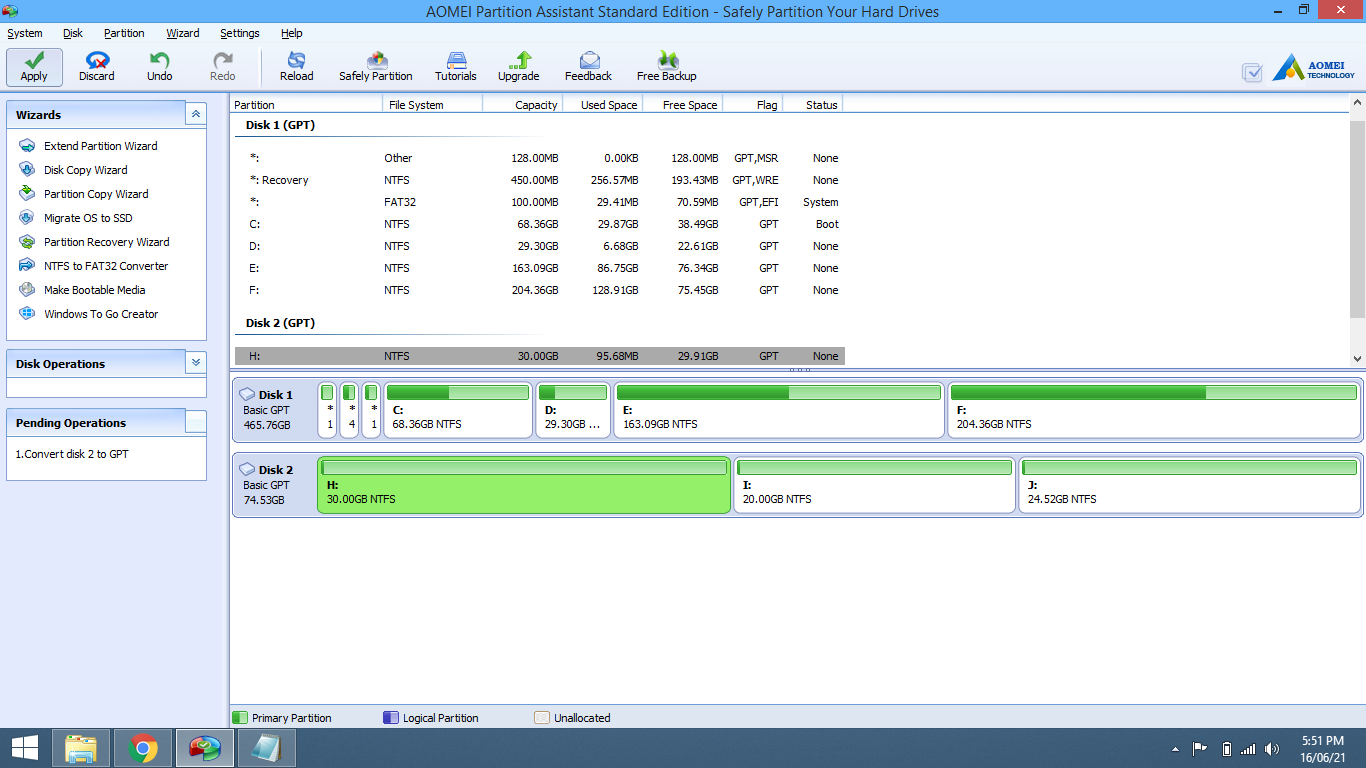Screen dimensions: 1366x768
Task: Select the Disk 1 Basic GPT 465.76GB header
Action: point(274,410)
